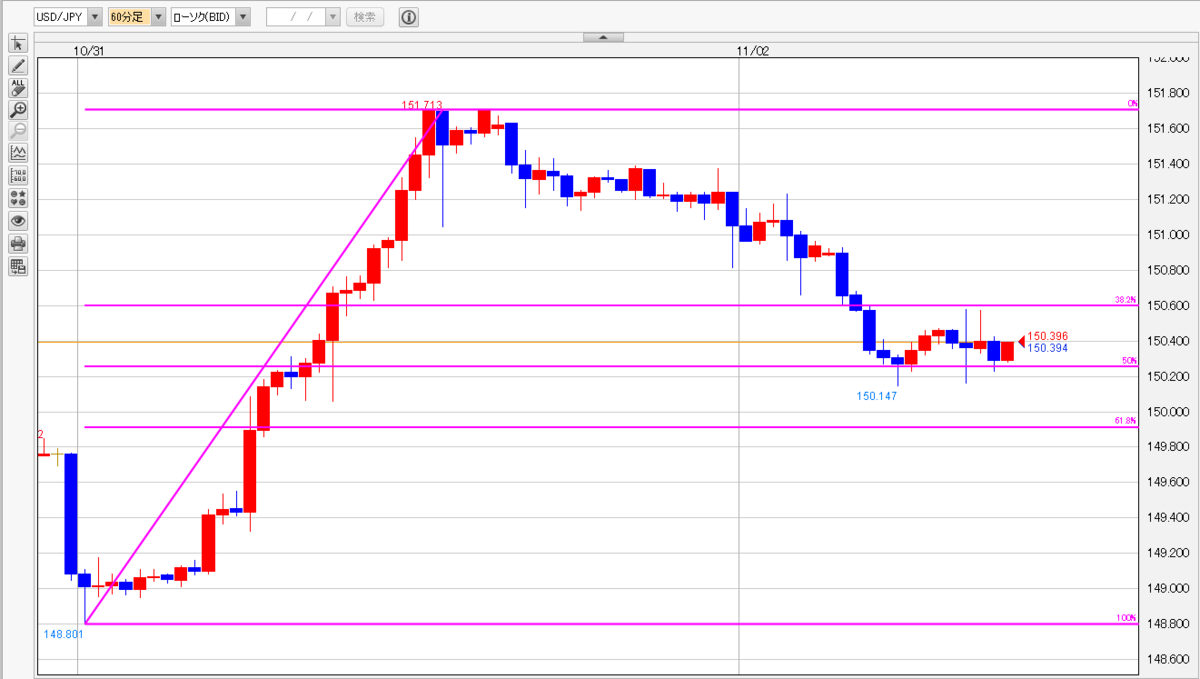Viewport: 1200px width, 679px height.
Task: Click the blue 150.394 price label
Action: [1048, 348]
